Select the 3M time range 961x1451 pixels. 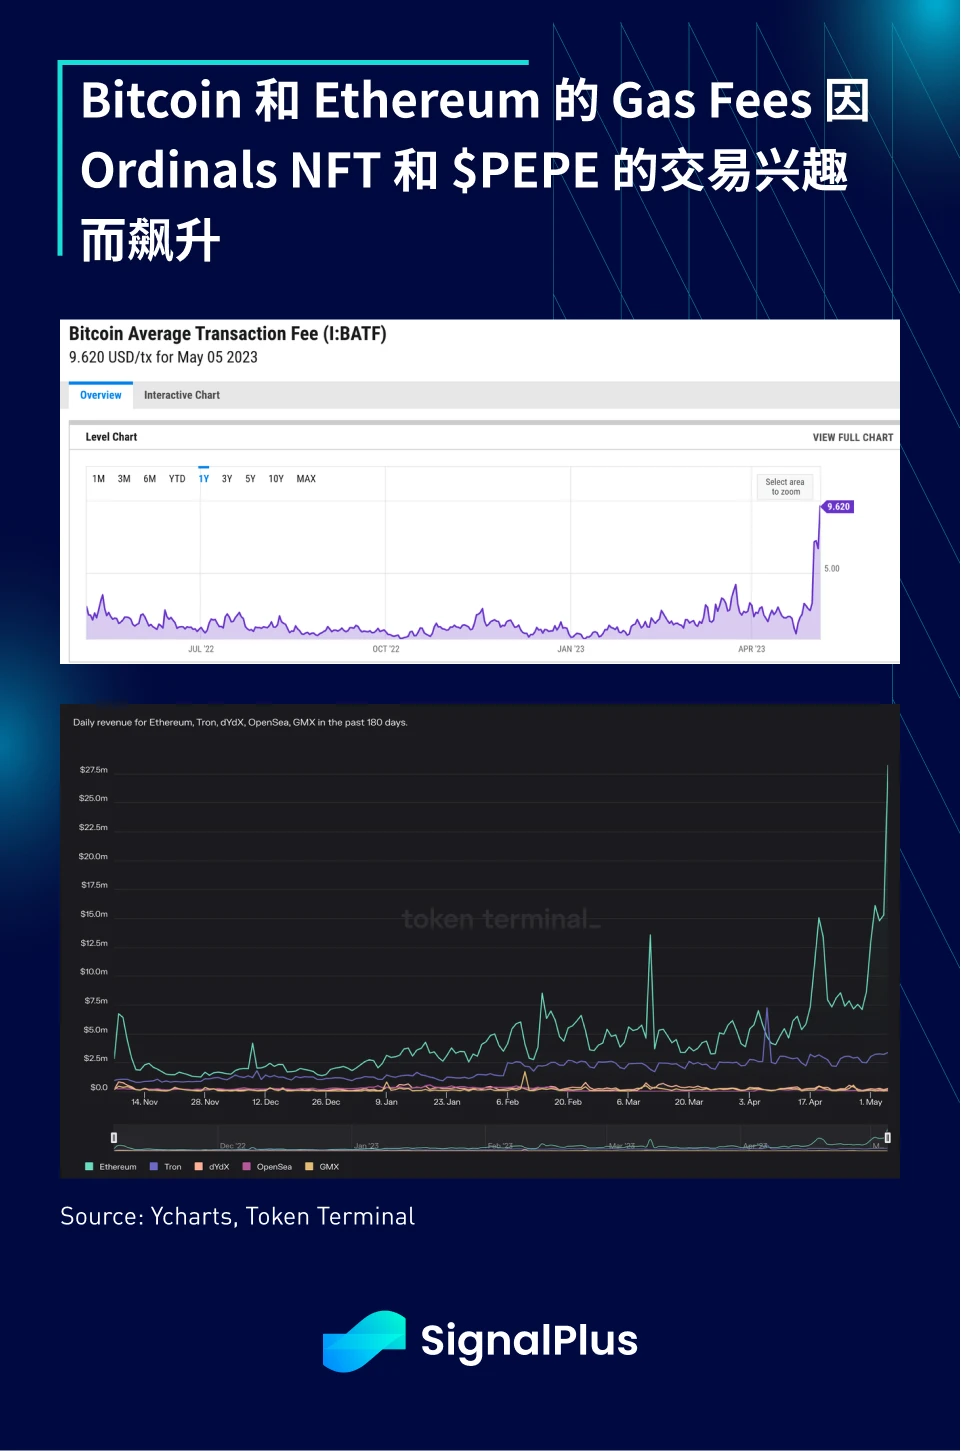124,479
